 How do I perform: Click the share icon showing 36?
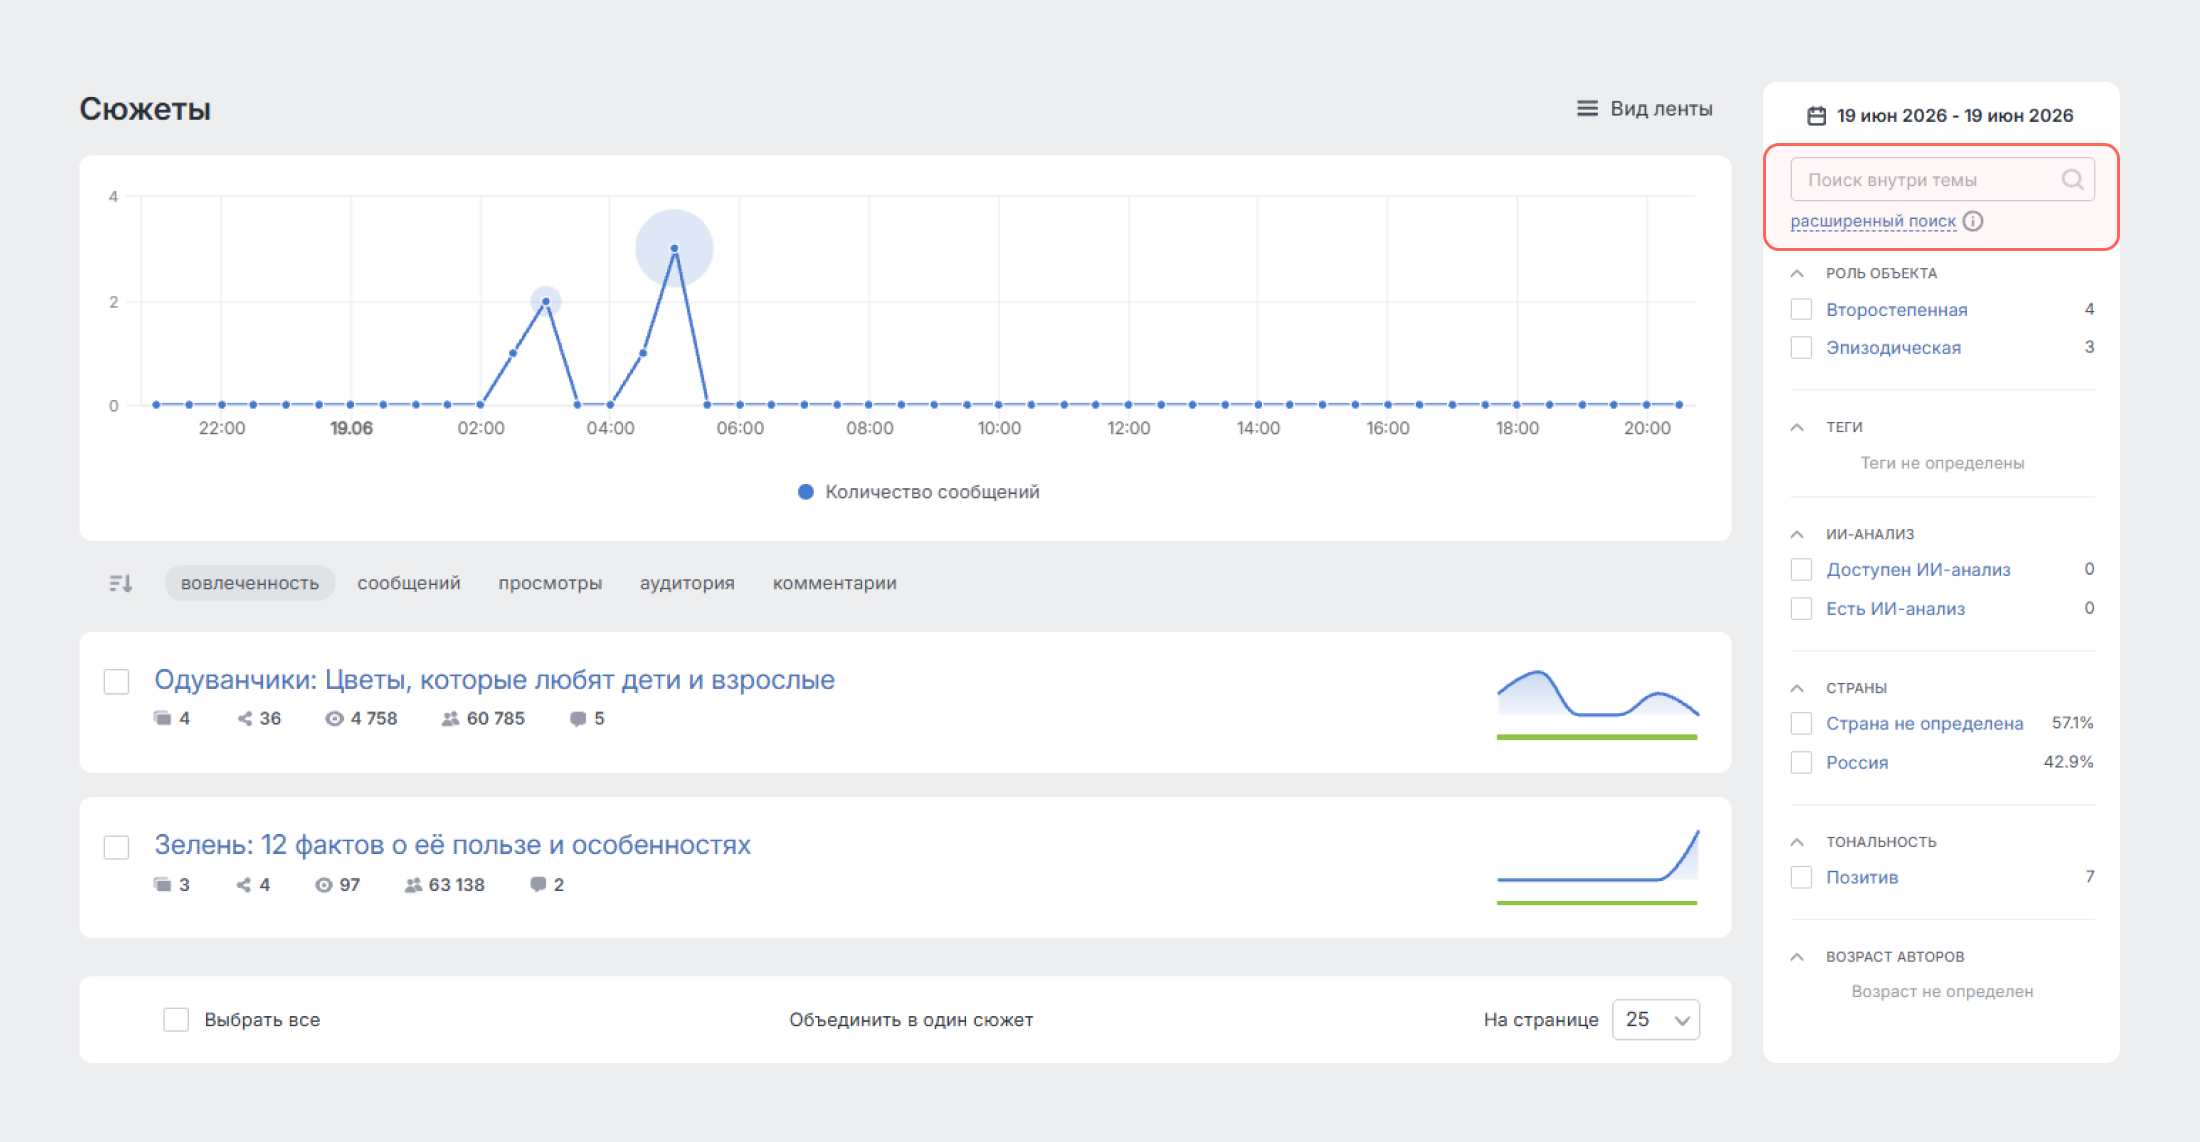[x=244, y=719]
